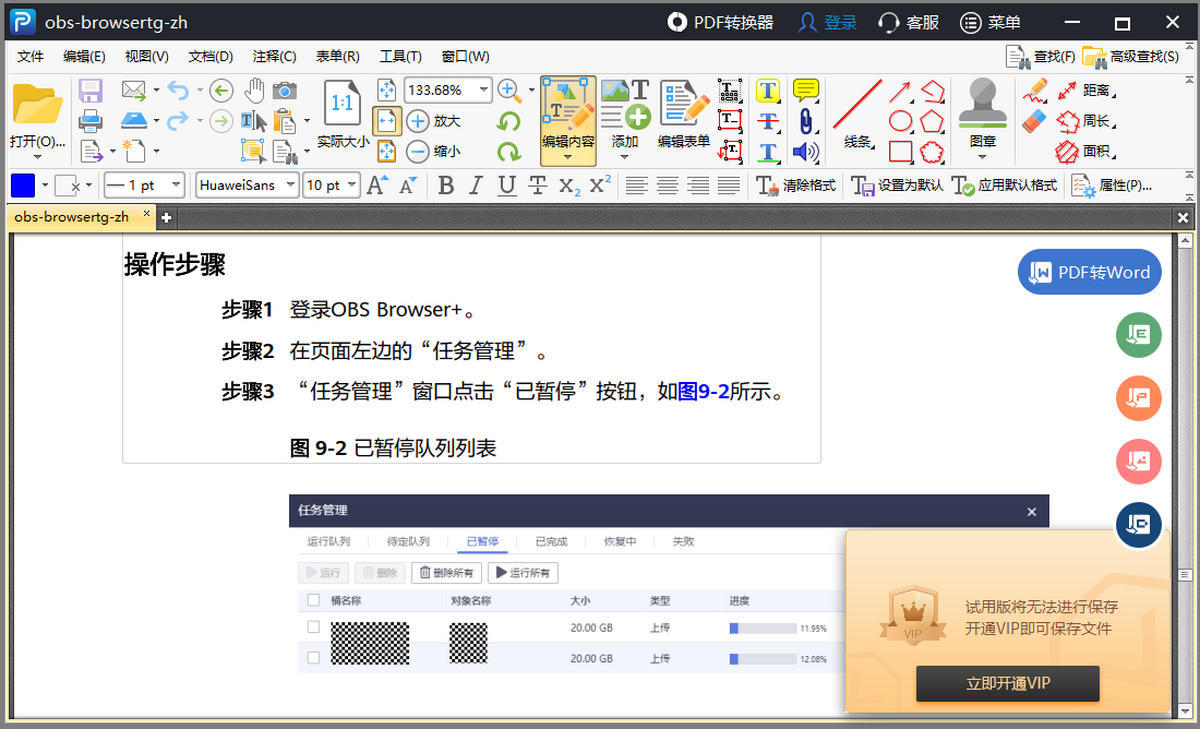Select the red rectangle shape tool

tap(901, 151)
